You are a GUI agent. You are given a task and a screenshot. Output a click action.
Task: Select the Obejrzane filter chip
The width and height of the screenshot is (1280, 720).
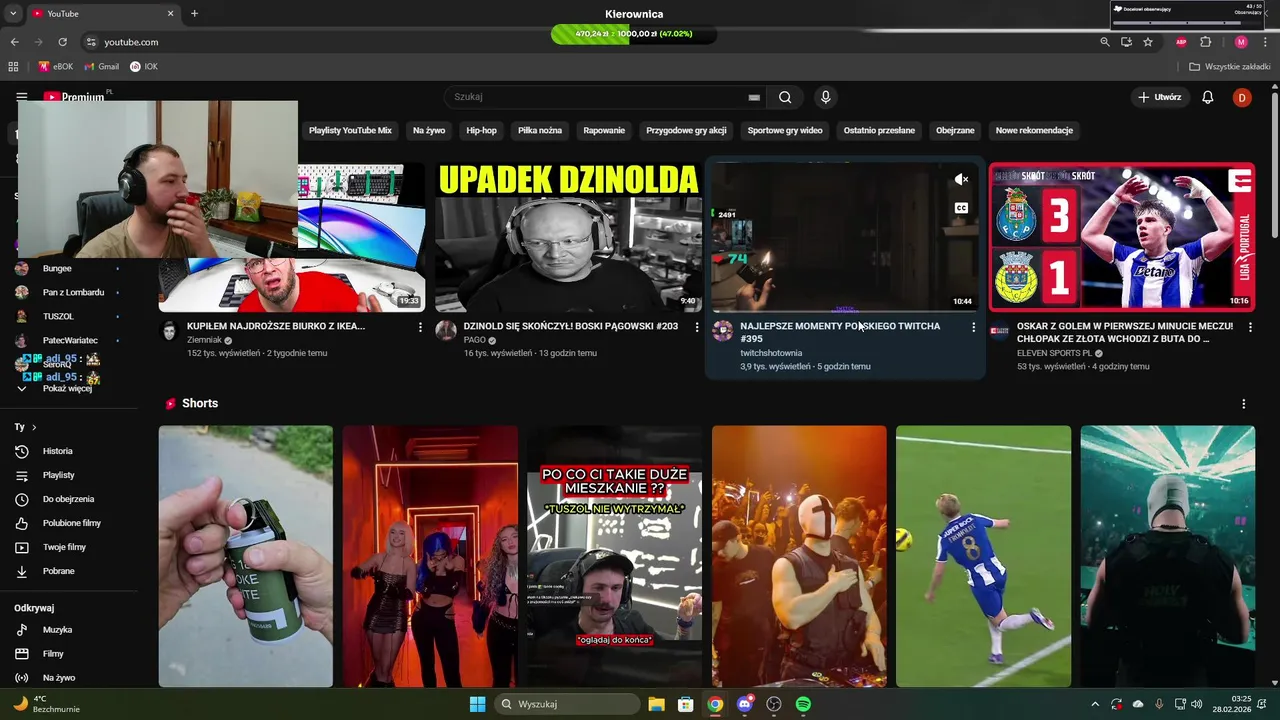pos(955,130)
